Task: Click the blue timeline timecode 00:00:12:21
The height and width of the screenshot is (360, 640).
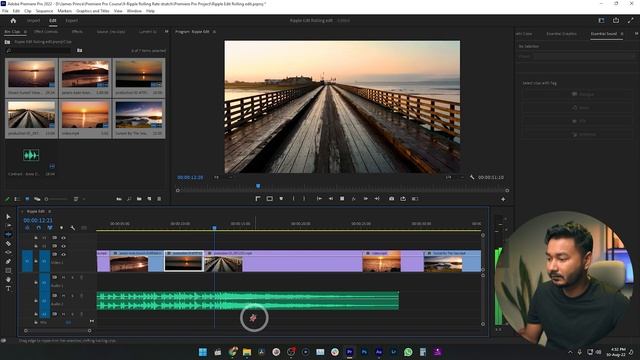Action: [x=38, y=220]
